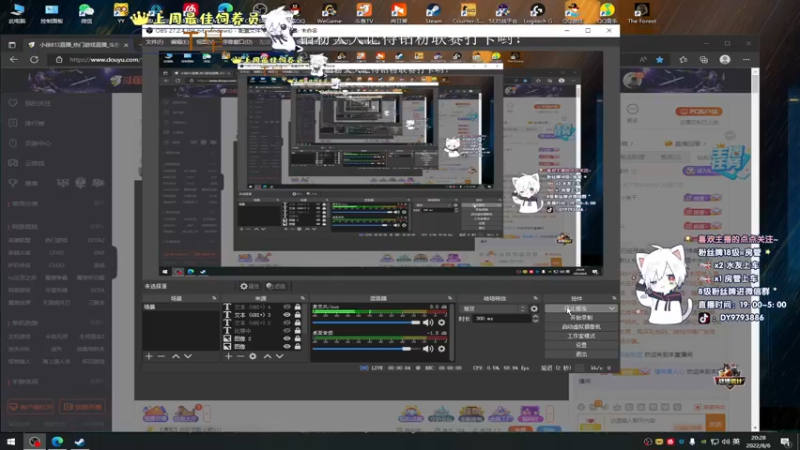Click the start recording button in OBS
800x450 pixels.
point(581,318)
